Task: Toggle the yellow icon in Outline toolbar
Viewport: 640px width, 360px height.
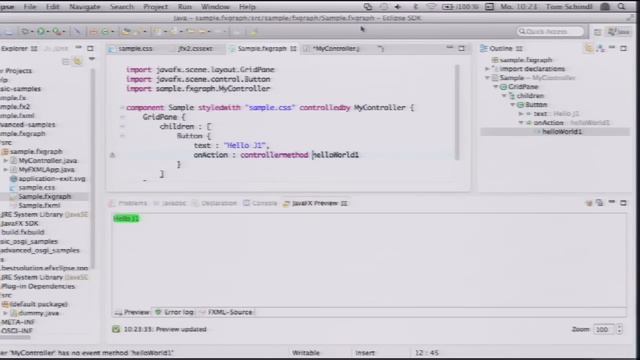Action: coord(589,49)
